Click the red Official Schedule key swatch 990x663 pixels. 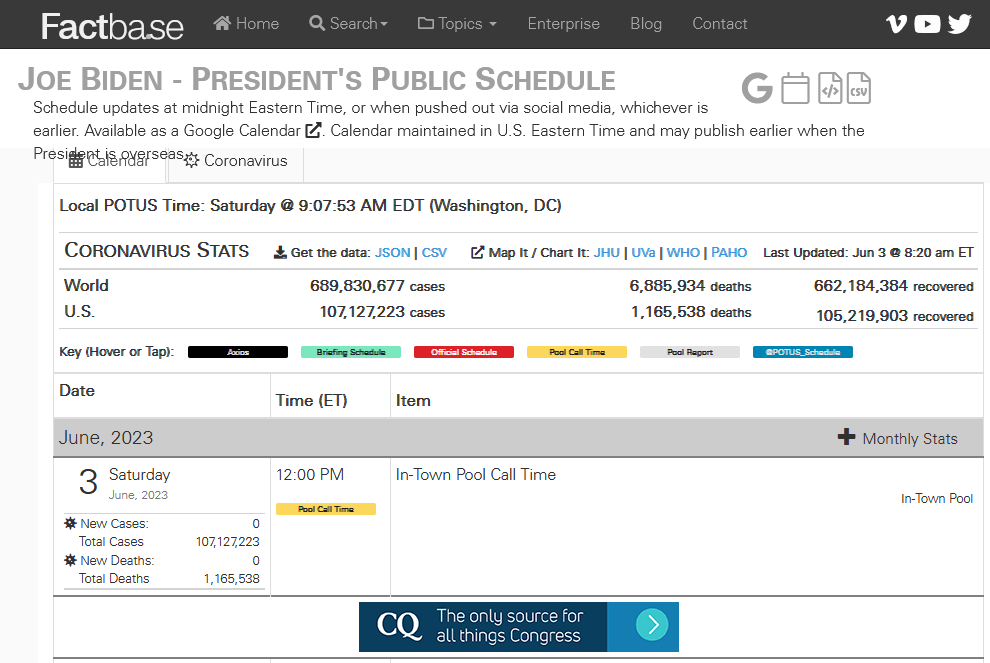[464, 352]
